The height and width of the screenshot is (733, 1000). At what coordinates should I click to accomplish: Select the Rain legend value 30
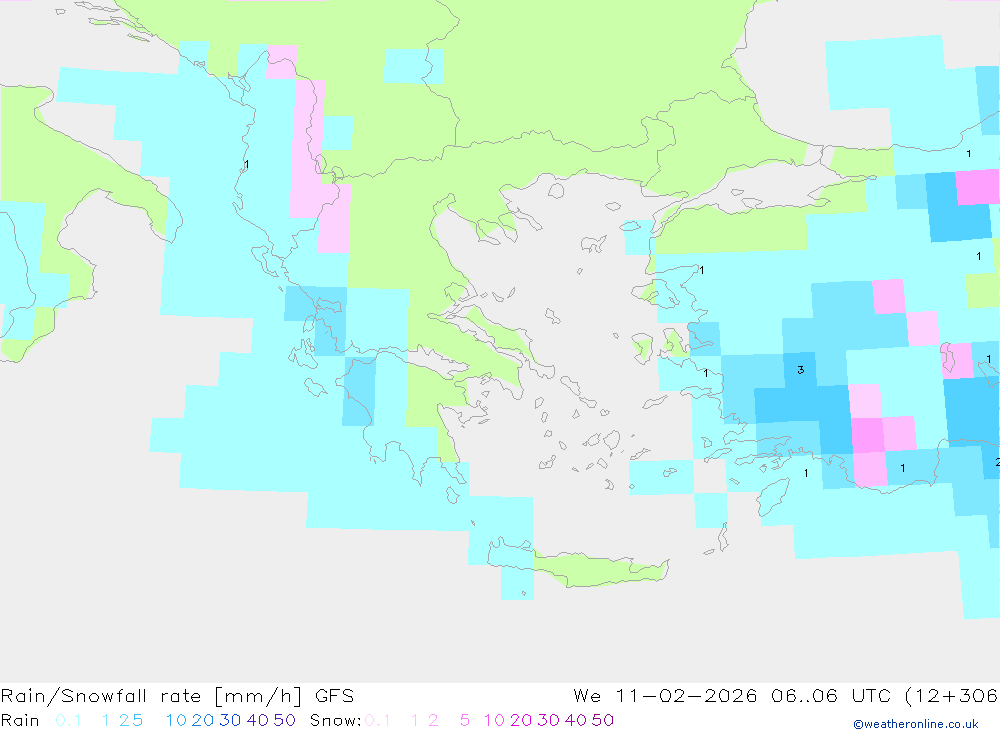pos(230,720)
